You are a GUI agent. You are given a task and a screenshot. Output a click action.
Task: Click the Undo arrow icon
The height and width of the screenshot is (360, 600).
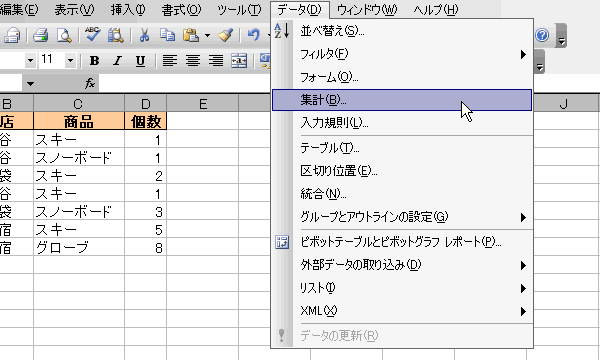tap(253, 35)
